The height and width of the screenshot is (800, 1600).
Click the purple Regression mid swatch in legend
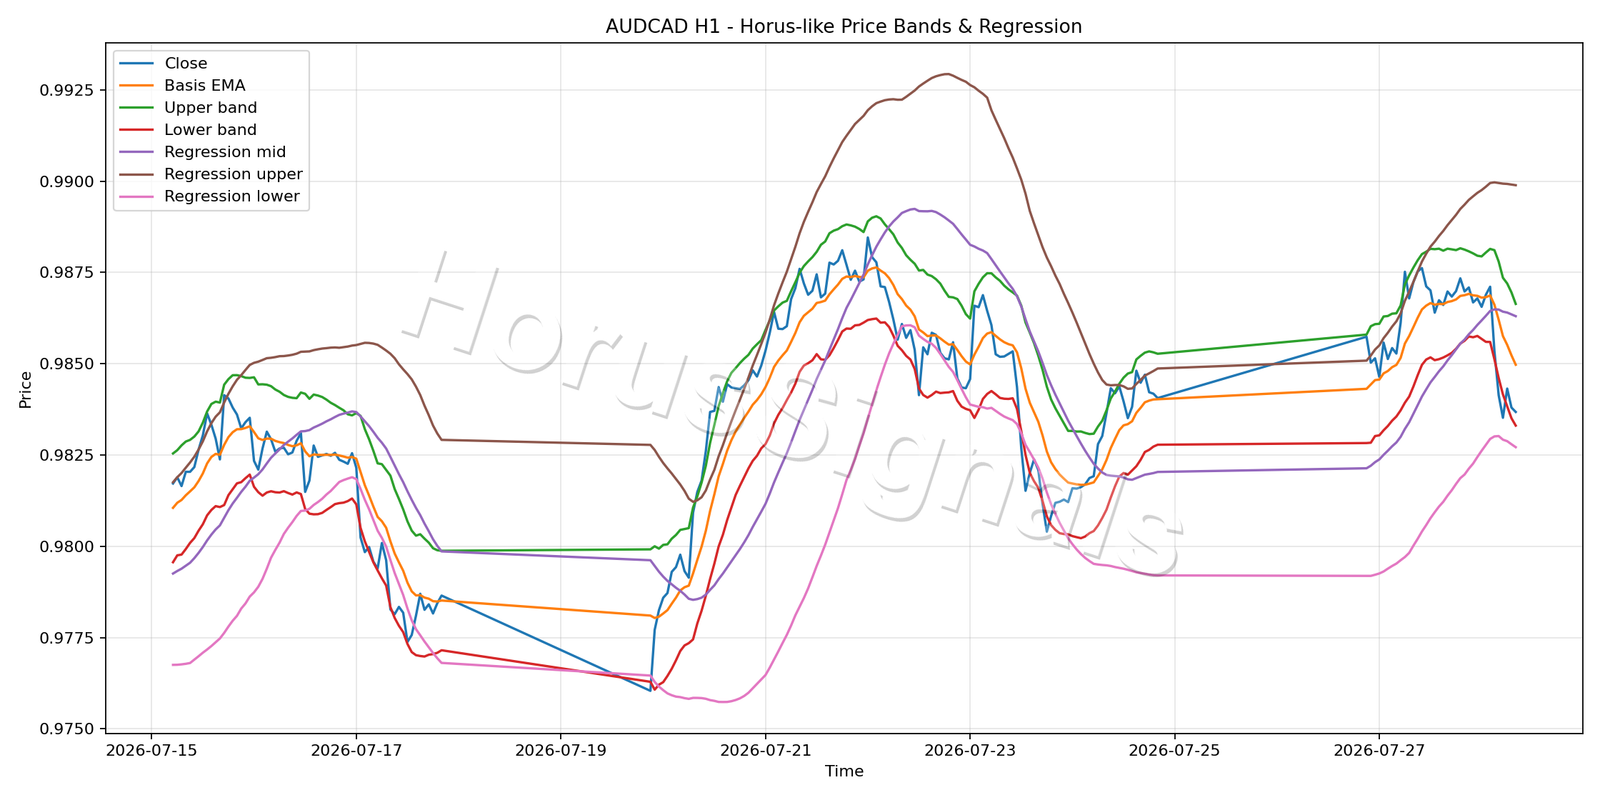click(137, 152)
